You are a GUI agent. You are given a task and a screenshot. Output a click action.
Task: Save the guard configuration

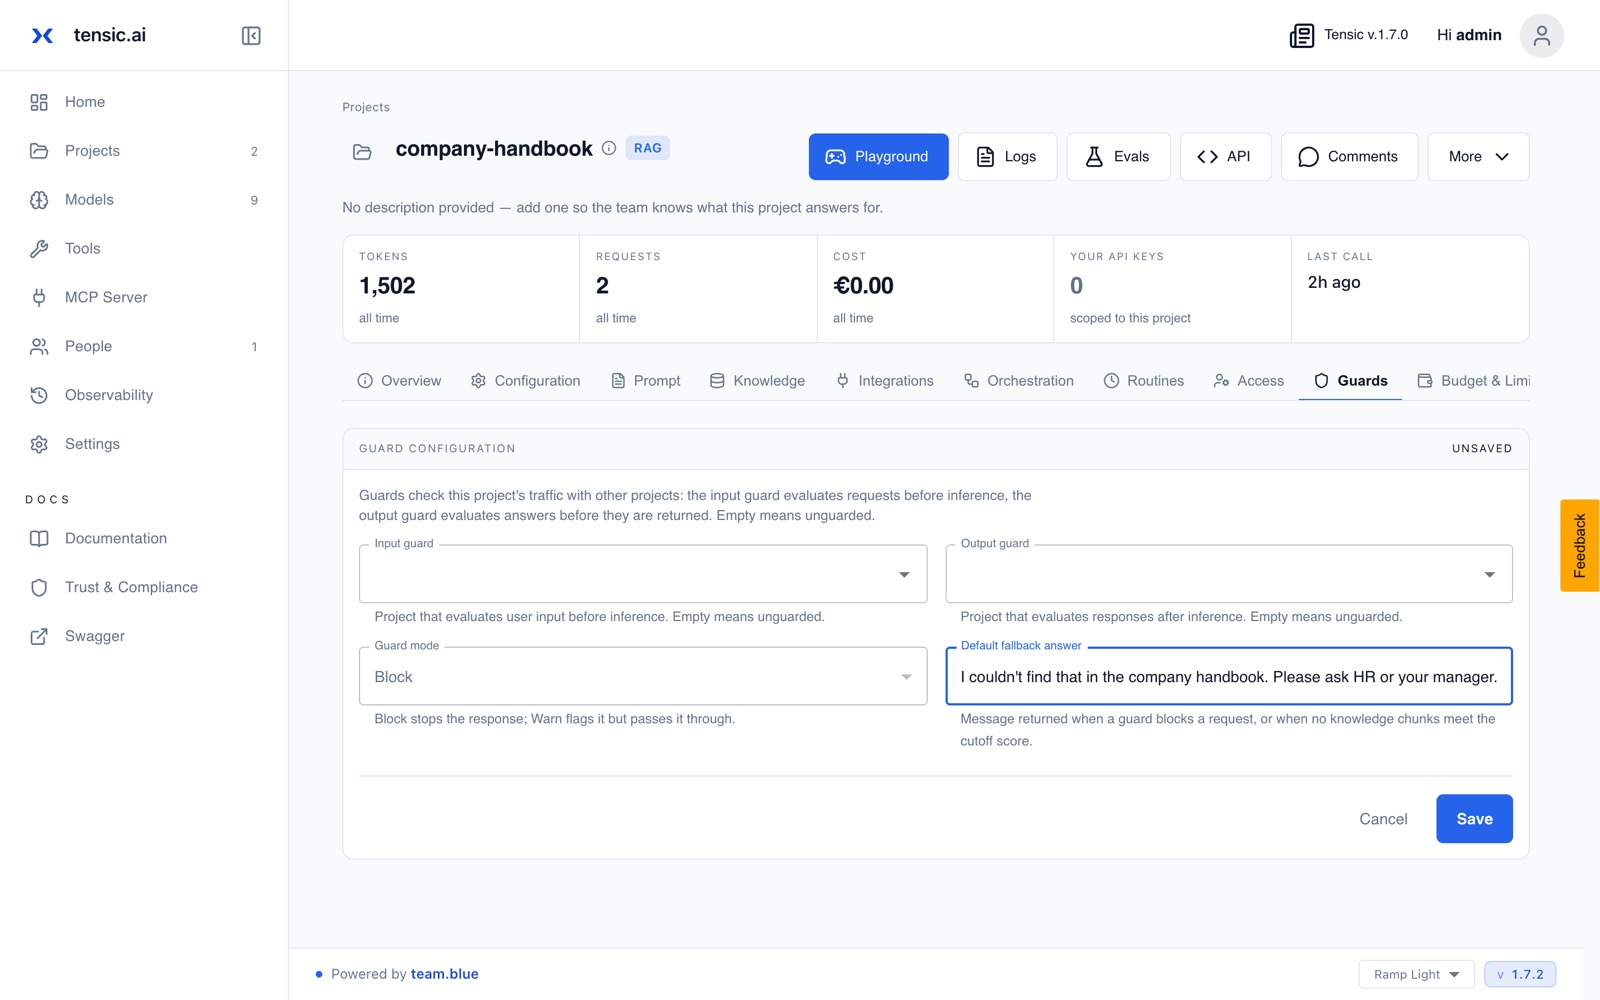tap(1474, 819)
